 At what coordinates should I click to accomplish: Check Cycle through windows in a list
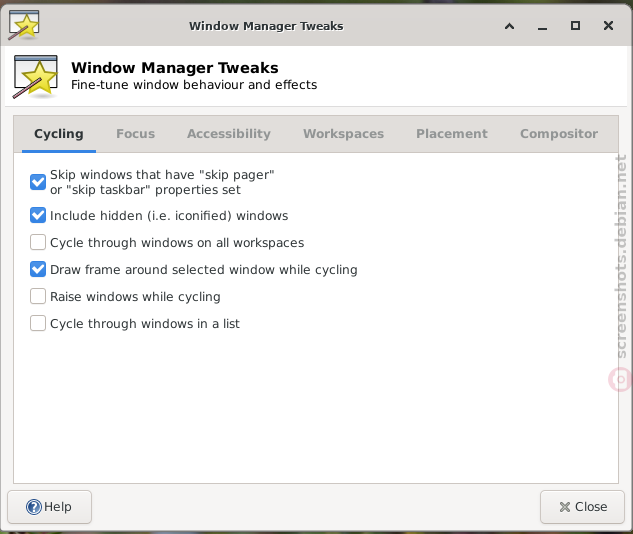38,323
